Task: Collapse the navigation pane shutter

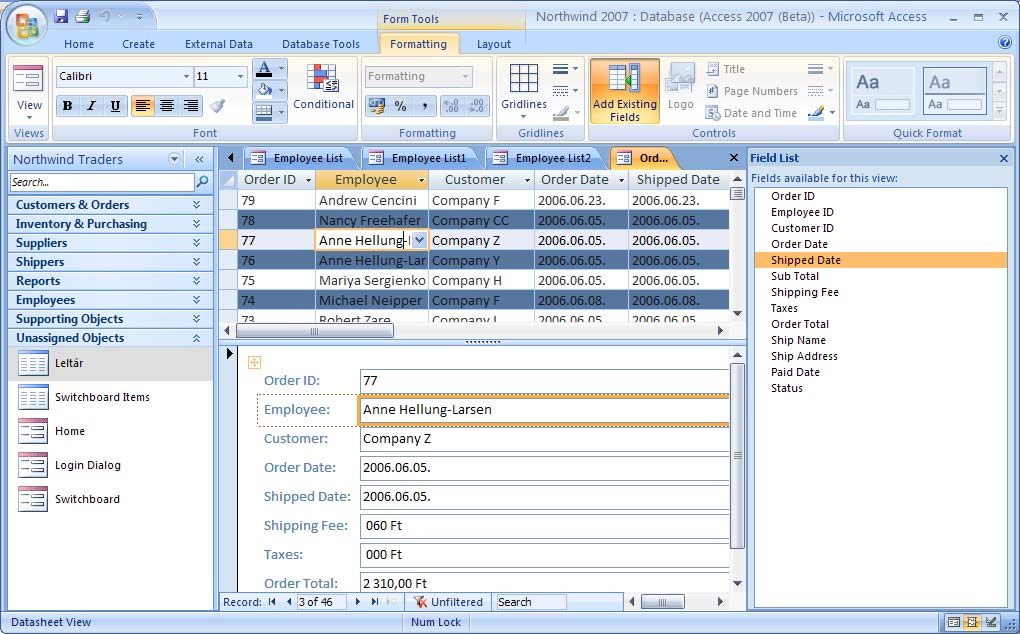Action: click(x=199, y=159)
